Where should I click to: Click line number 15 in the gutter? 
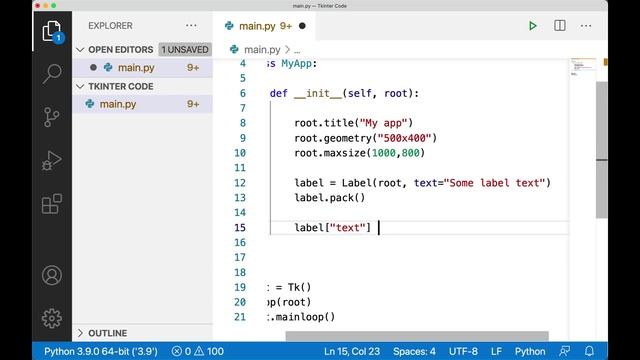tap(240, 227)
